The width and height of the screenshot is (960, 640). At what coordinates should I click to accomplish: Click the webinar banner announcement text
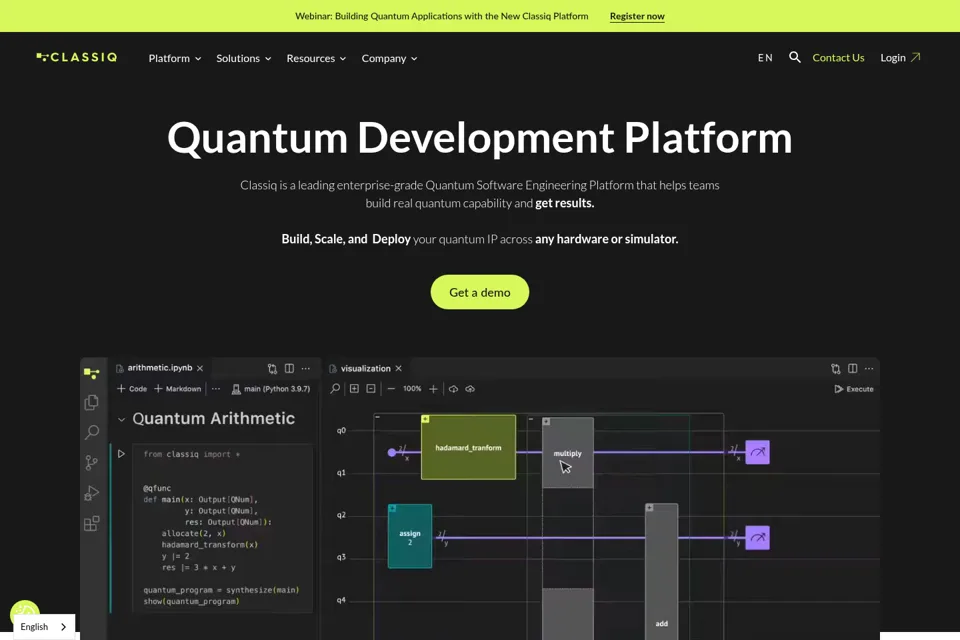(x=441, y=16)
